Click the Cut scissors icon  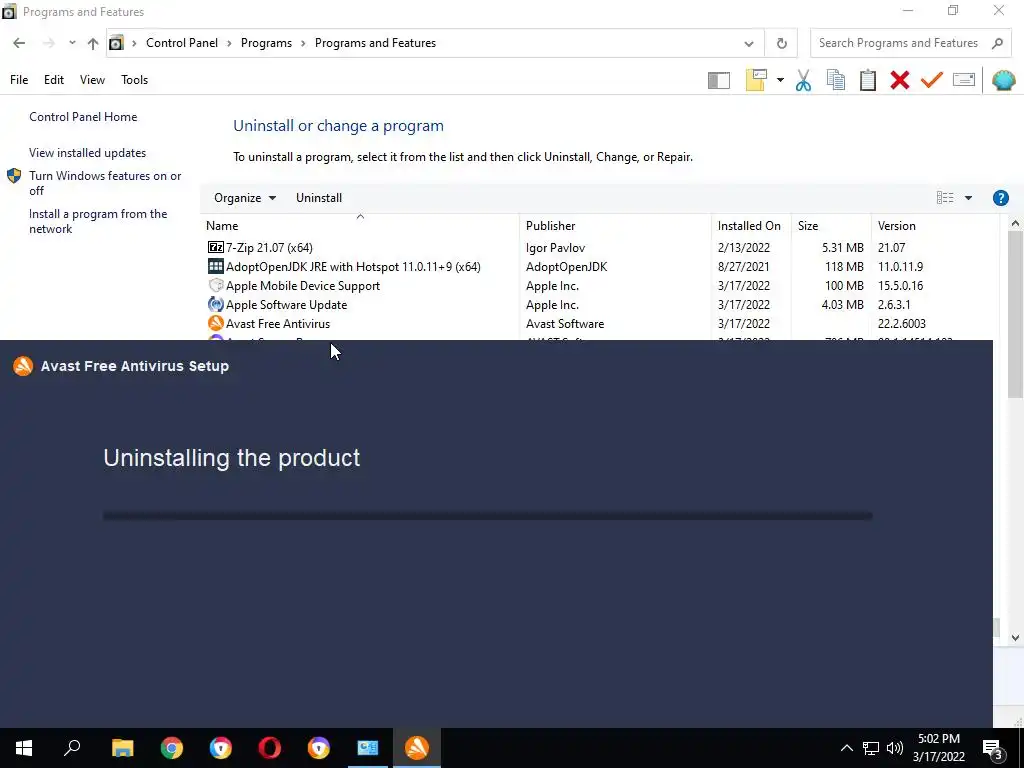[x=803, y=80]
